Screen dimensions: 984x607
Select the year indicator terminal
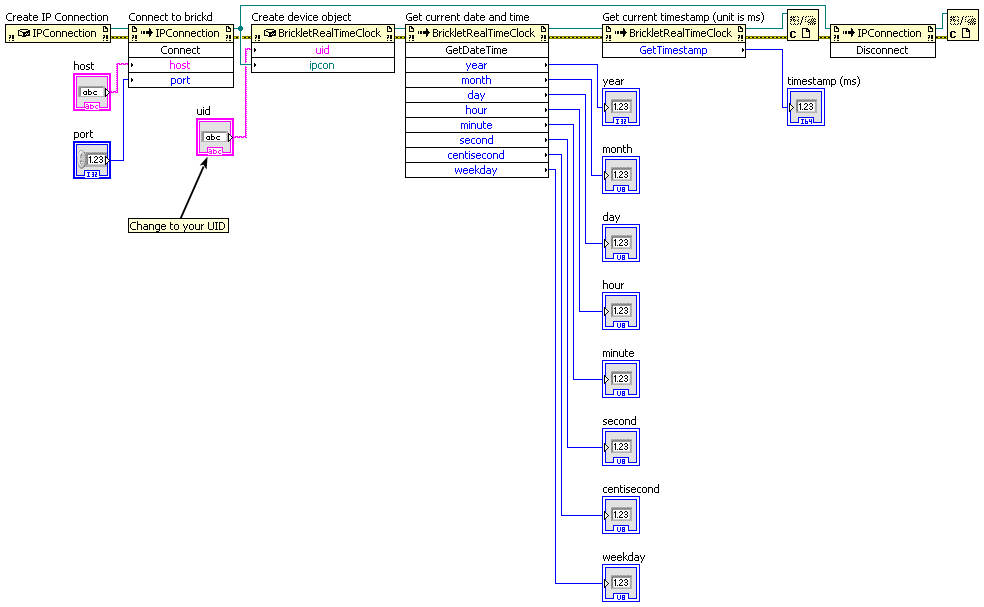[620, 107]
